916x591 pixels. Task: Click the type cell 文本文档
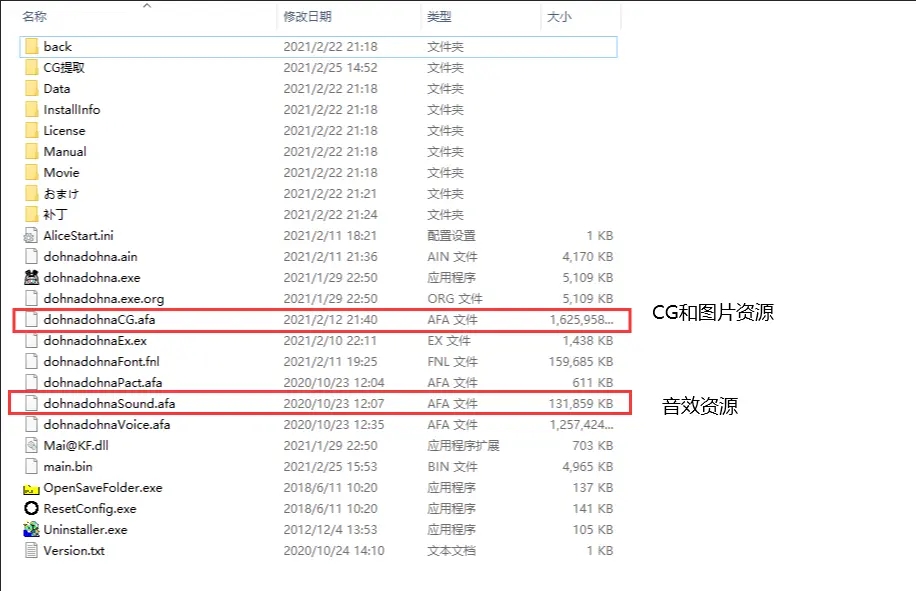(451, 551)
